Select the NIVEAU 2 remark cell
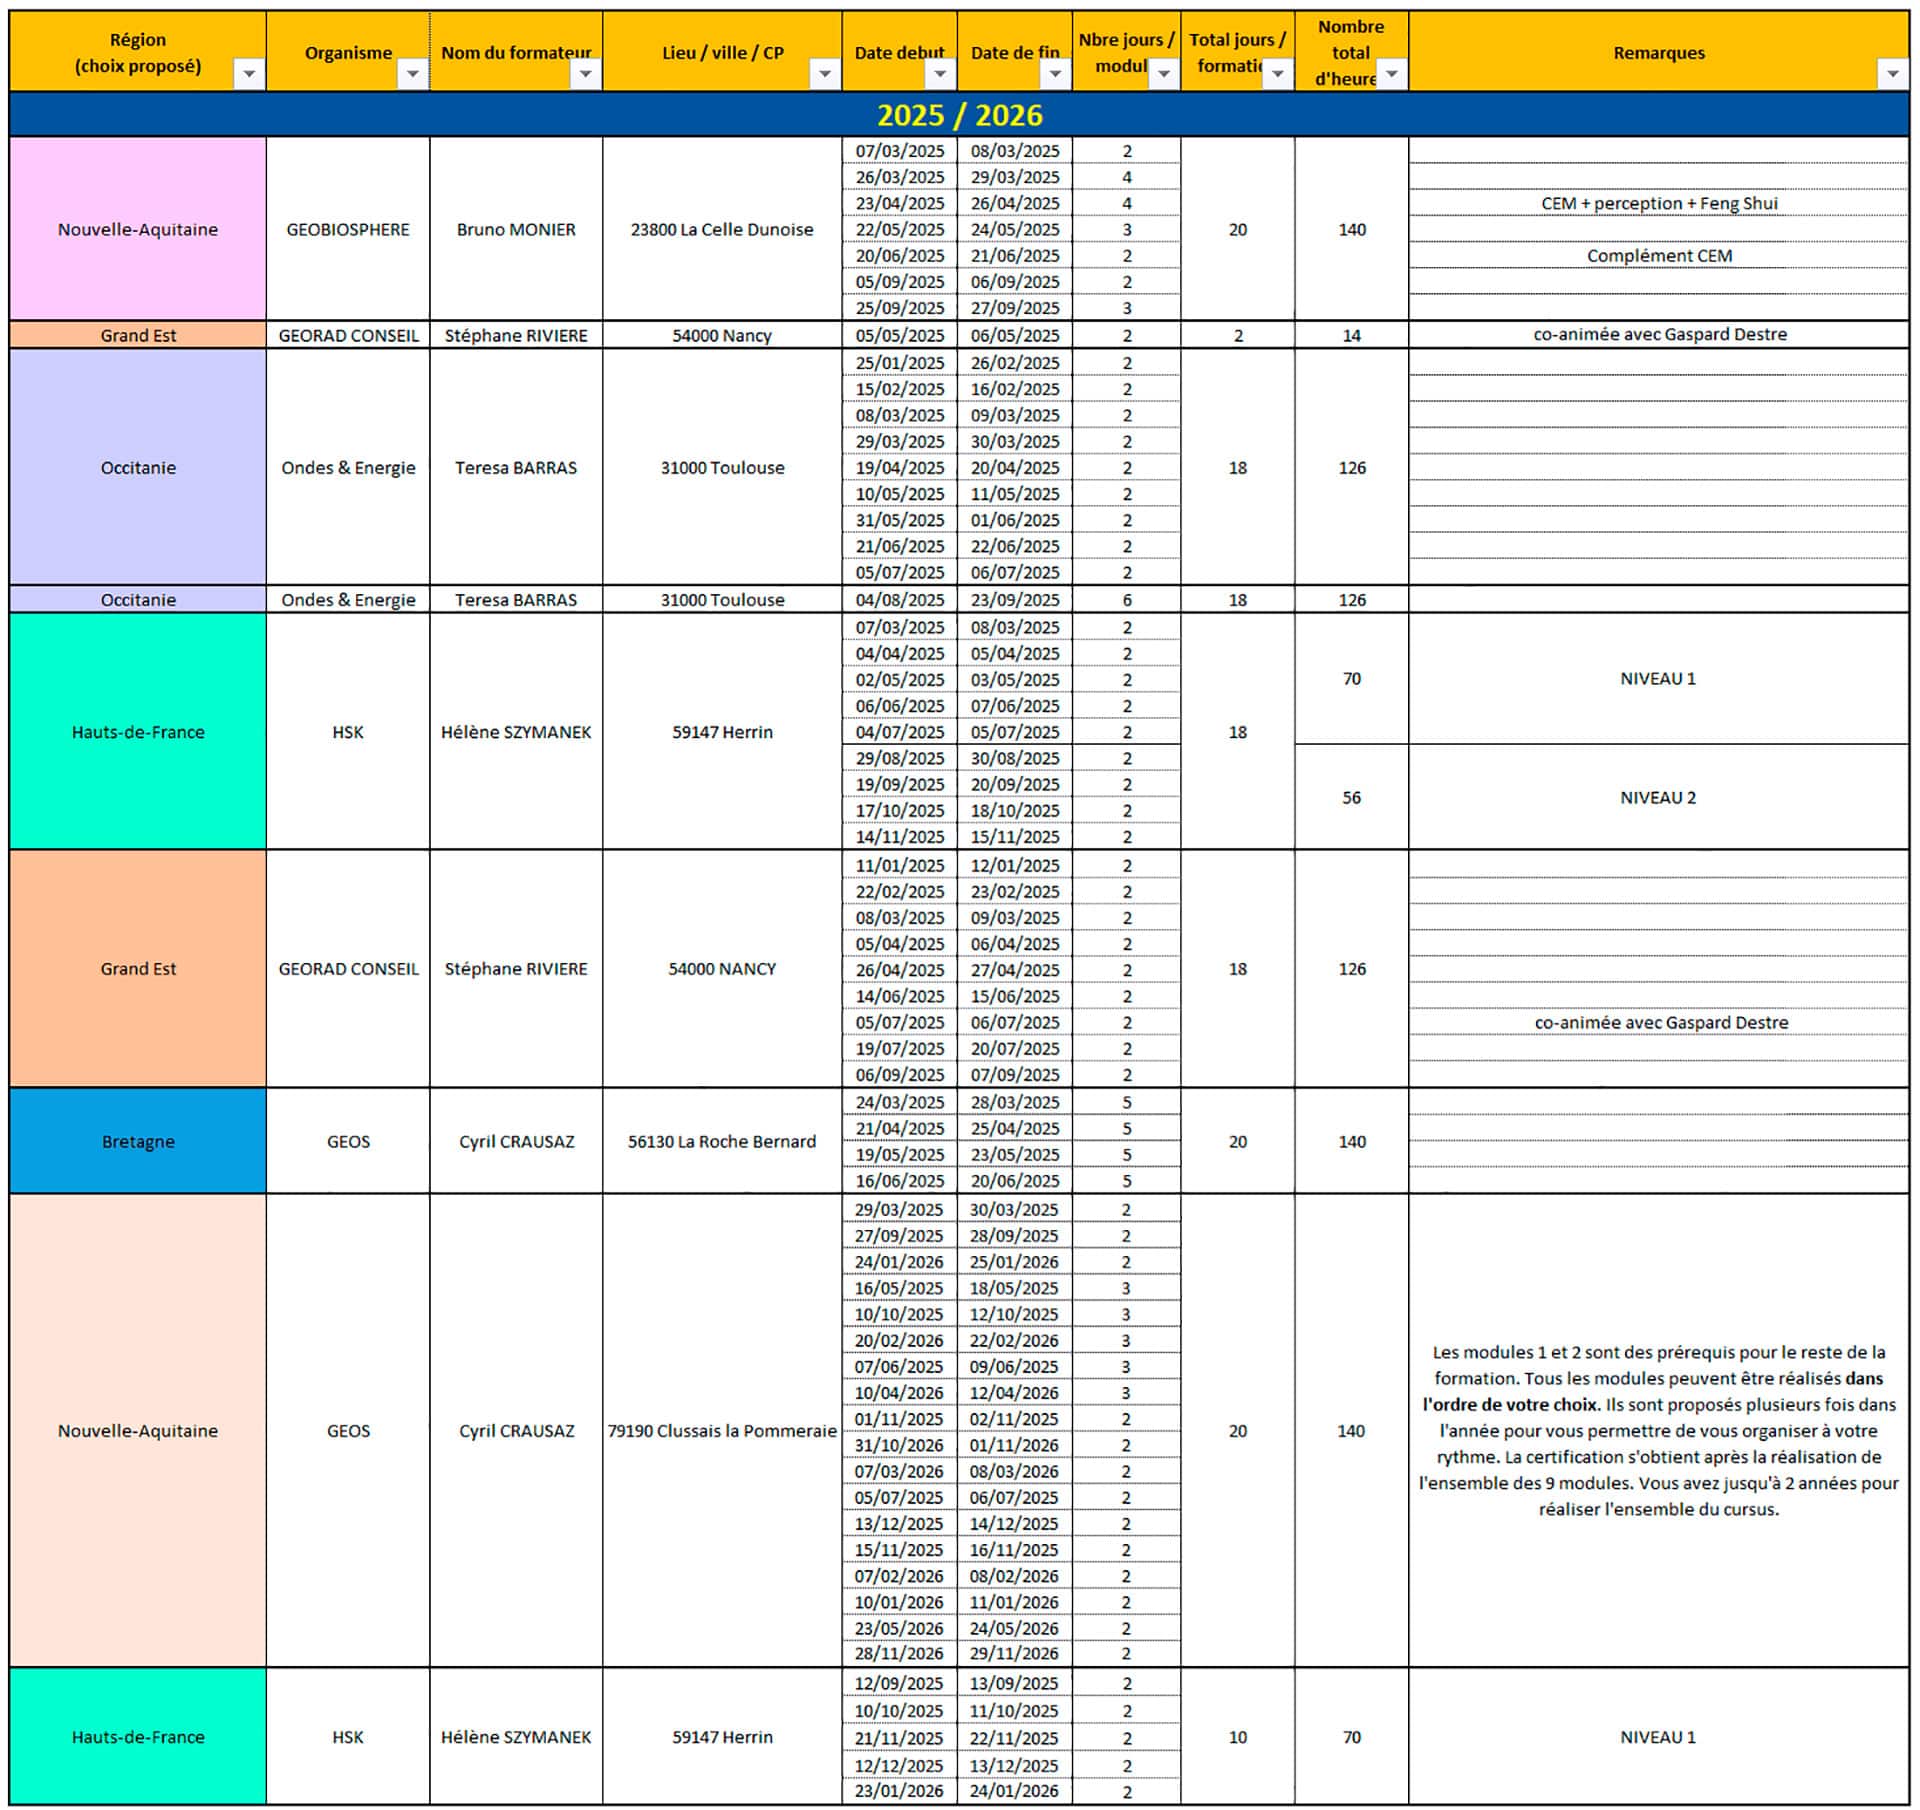Viewport: 1920px width, 1810px height. [1659, 797]
